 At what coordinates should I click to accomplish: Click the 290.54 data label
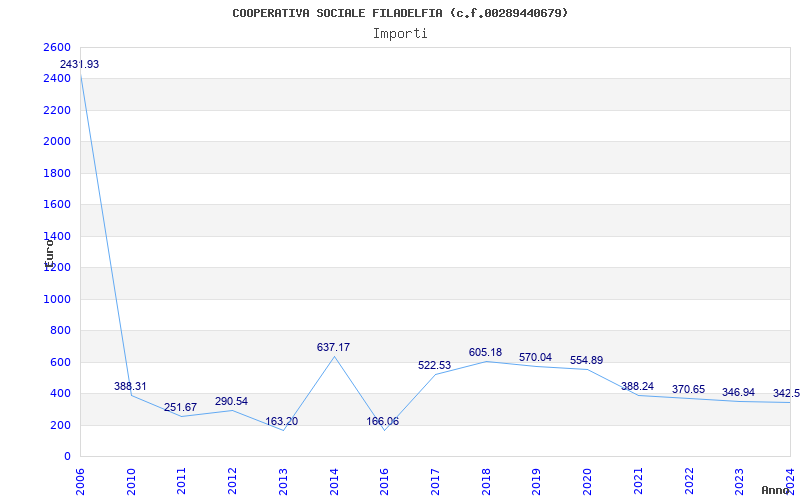pos(231,402)
